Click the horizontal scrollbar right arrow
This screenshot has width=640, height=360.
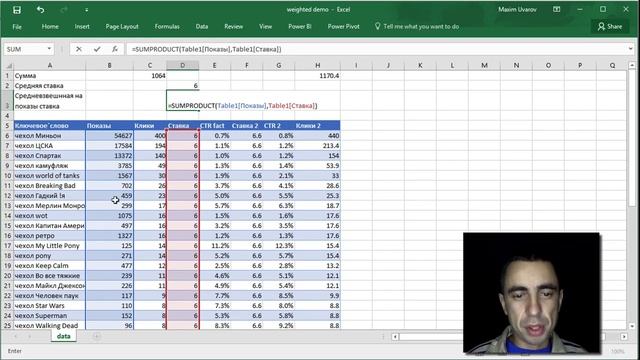pos(624,337)
